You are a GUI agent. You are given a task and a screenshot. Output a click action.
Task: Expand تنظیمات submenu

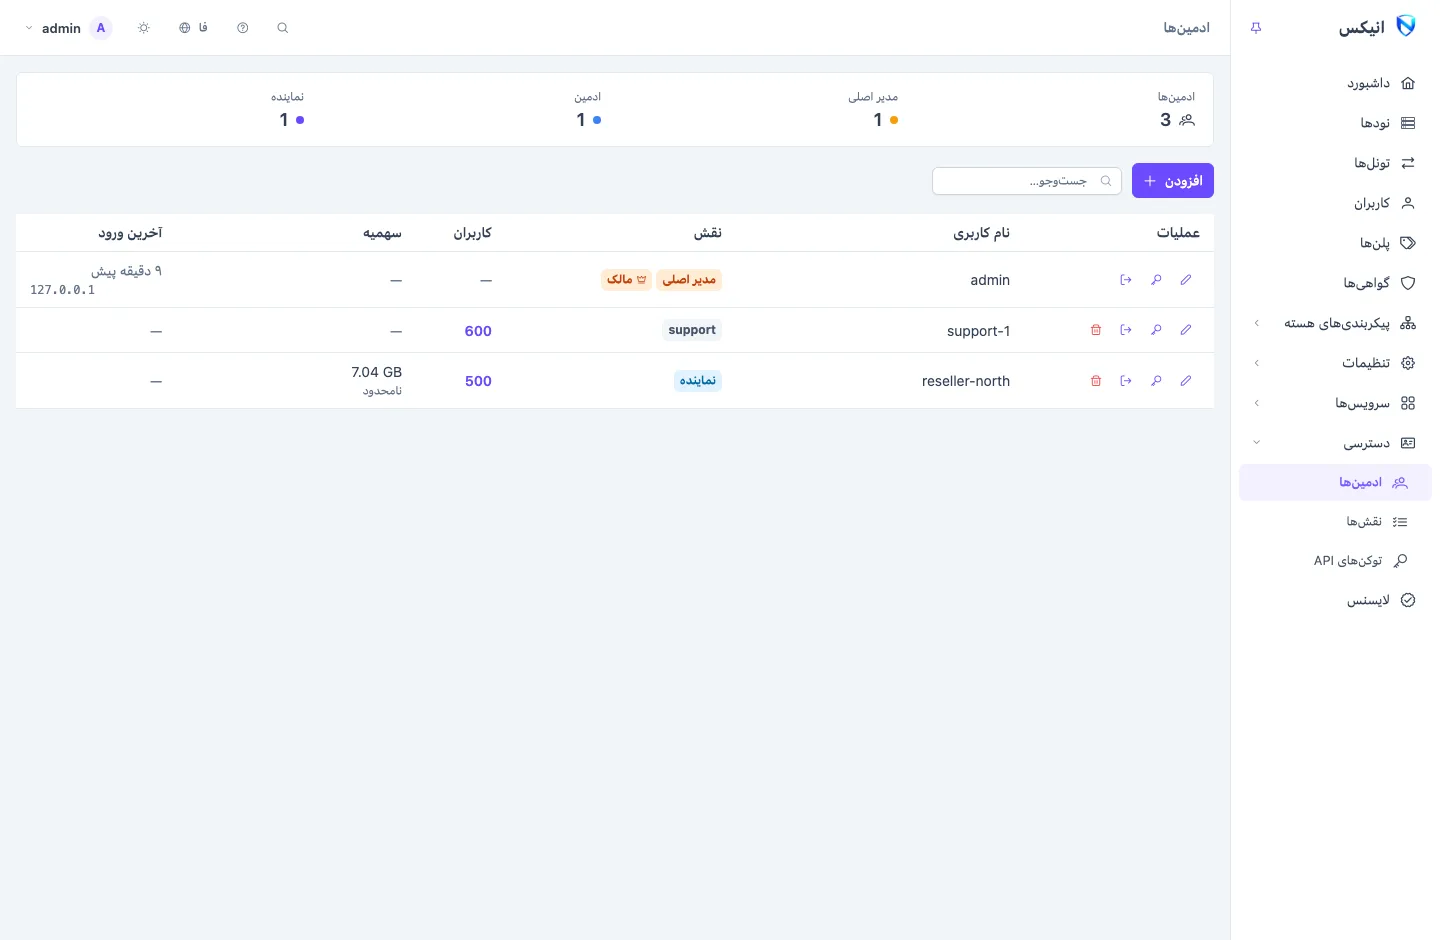point(1335,363)
